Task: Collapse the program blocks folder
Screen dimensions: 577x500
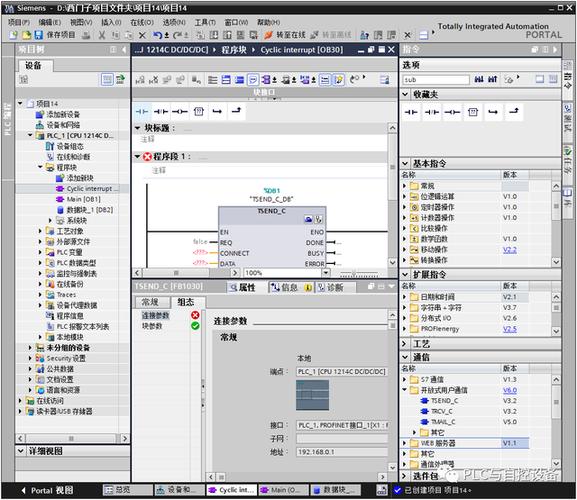Action: pyautogui.click(x=40, y=167)
